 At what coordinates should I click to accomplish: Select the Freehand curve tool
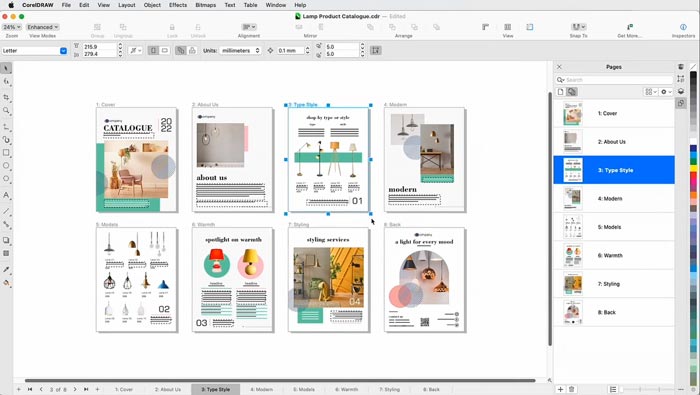tap(6, 127)
